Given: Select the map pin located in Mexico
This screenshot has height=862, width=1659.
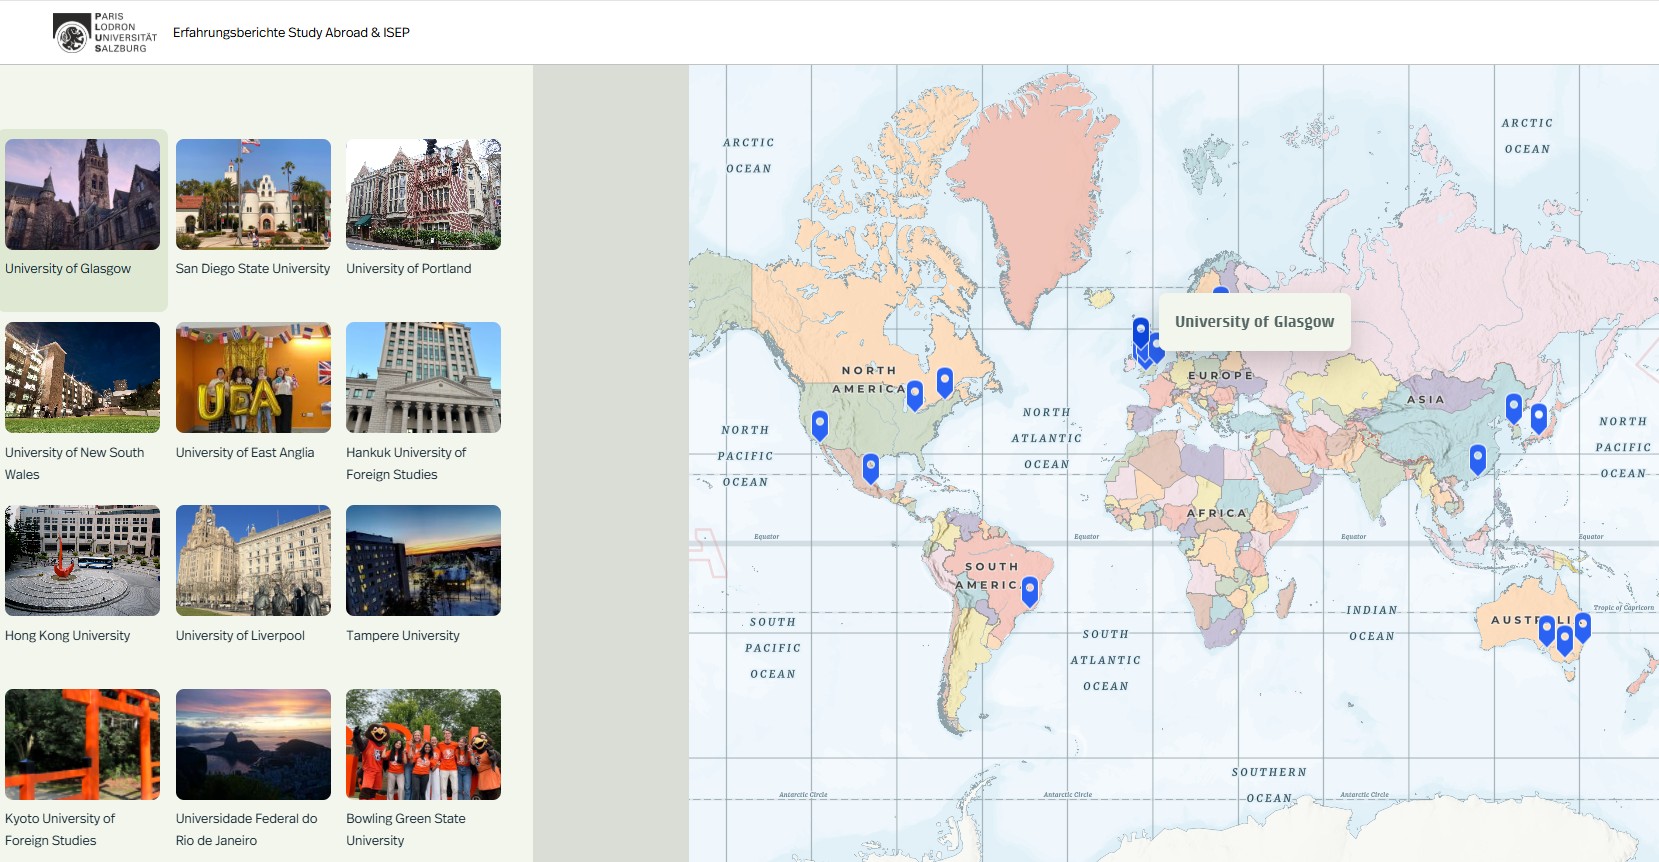Looking at the screenshot, I should click(x=871, y=468).
